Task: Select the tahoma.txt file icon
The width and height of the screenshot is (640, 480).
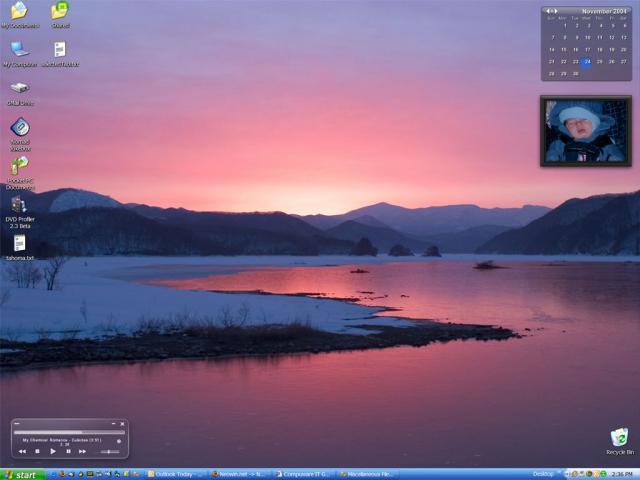Action: 20,247
